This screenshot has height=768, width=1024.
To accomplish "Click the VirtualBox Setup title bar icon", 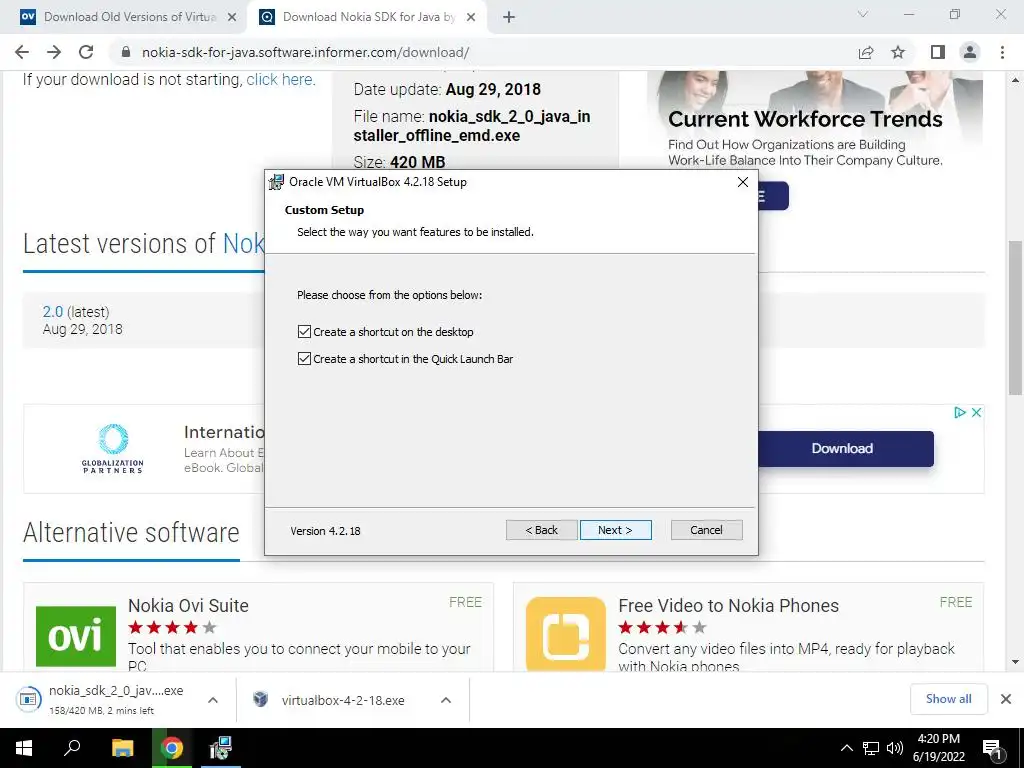I will 277,182.
